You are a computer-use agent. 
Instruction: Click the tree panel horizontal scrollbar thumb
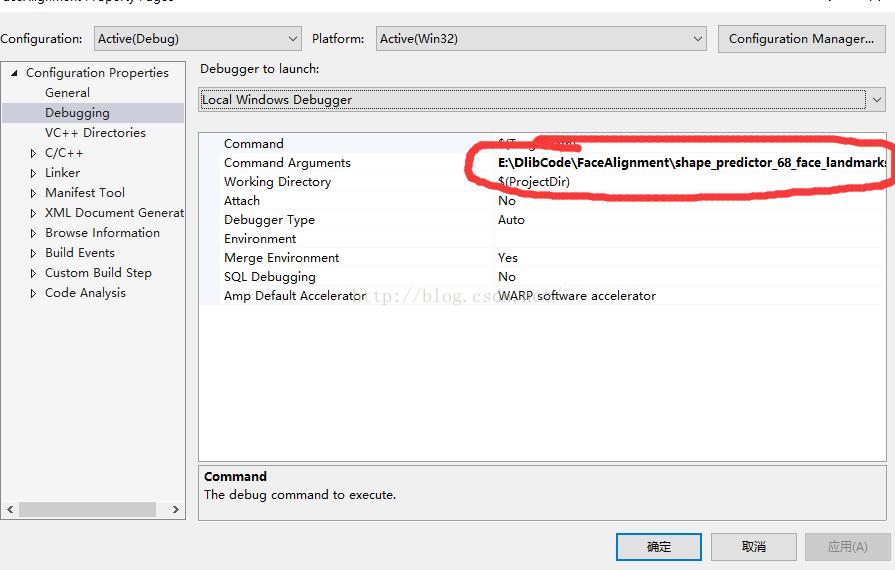[87, 510]
